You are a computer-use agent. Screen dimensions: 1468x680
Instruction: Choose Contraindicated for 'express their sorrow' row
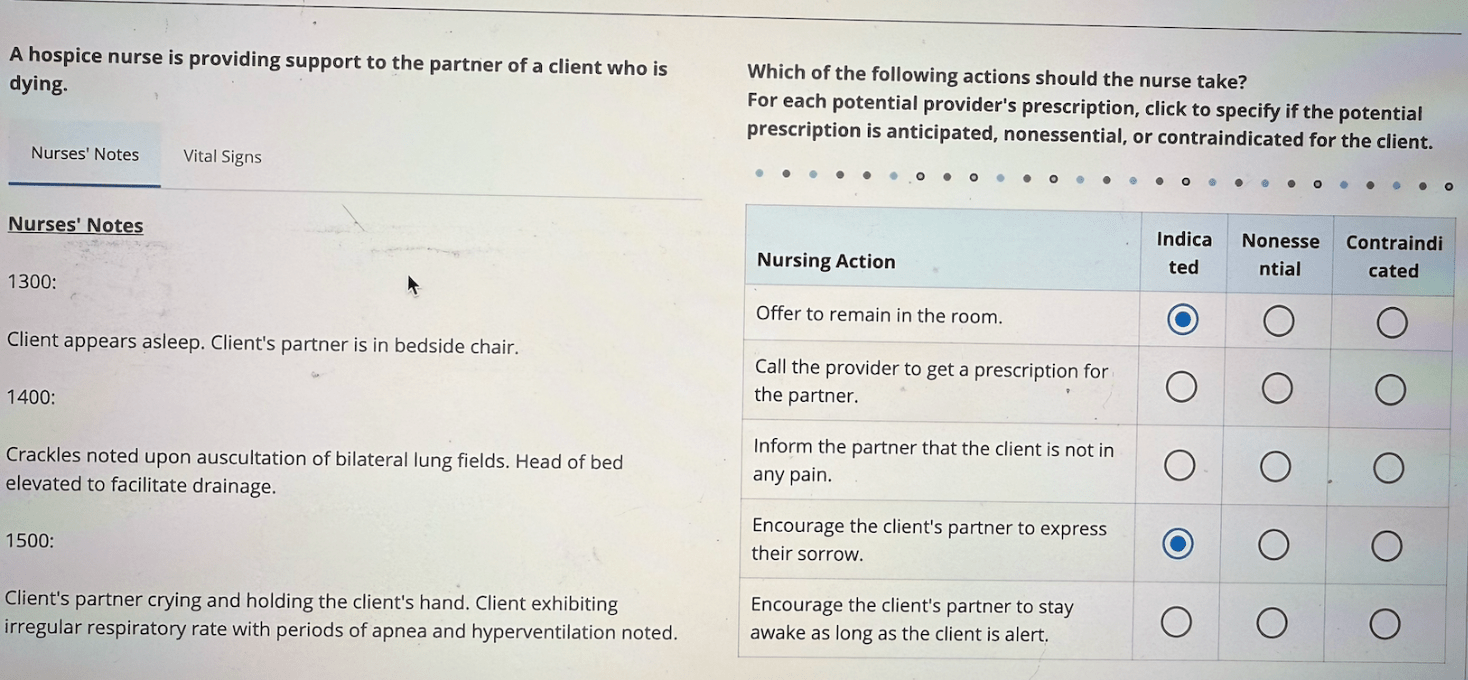point(1387,546)
